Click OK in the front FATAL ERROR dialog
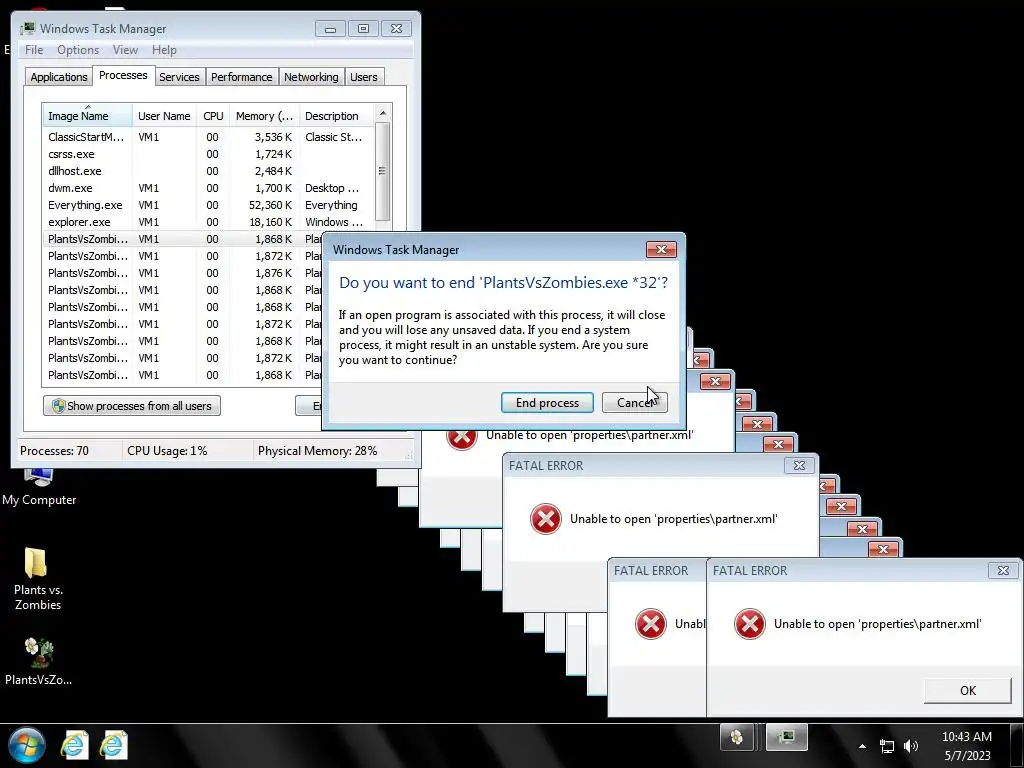This screenshot has height=768, width=1024. (967, 690)
